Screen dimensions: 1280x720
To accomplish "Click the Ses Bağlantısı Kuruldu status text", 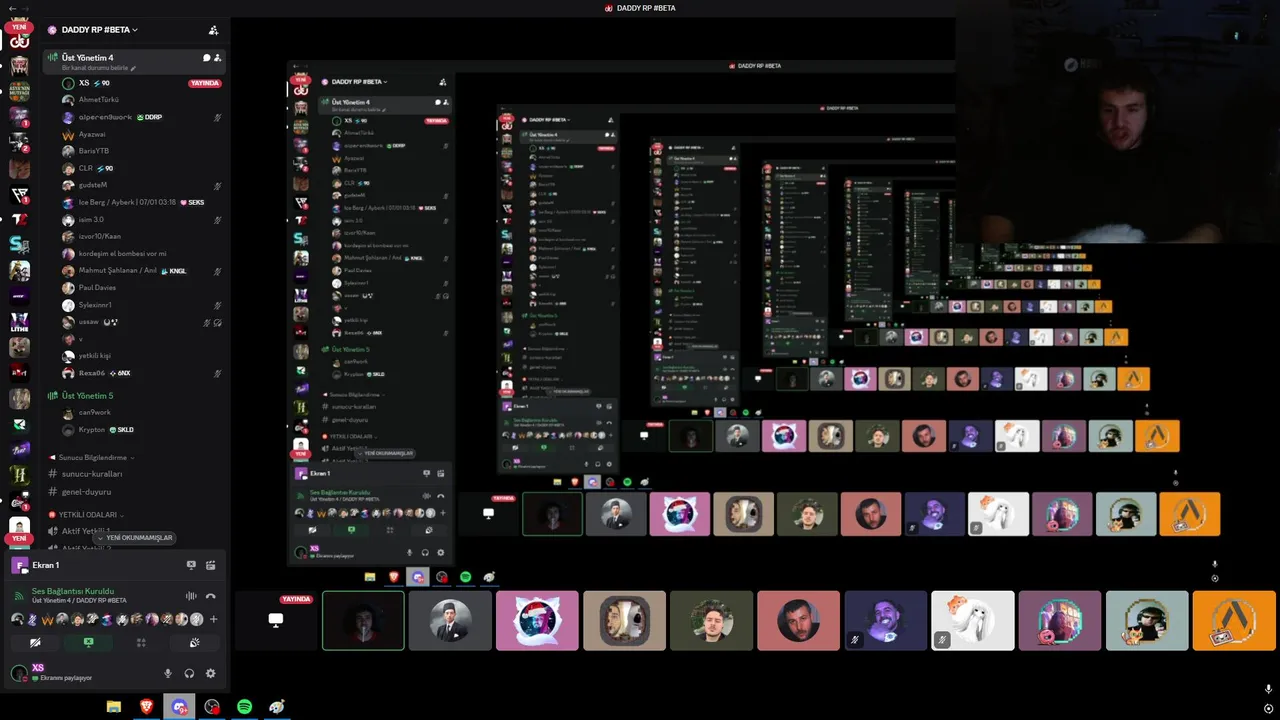I will tap(73, 591).
